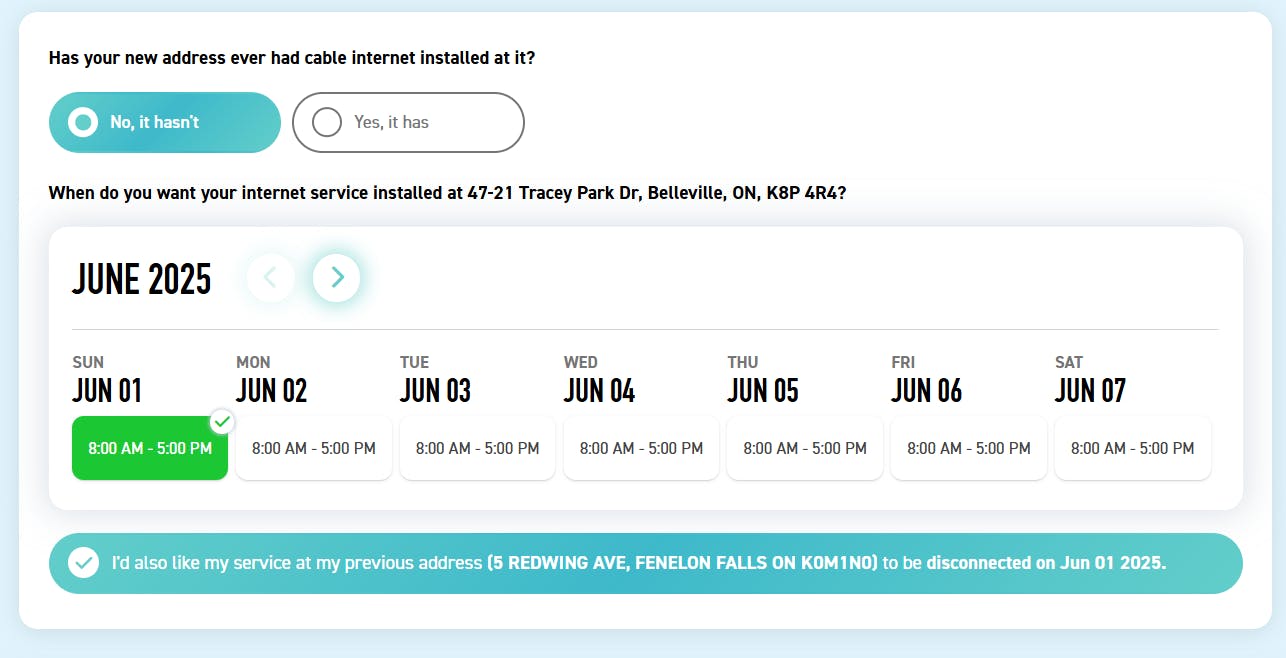Click the WED JUN 04 date header

point(599,380)
